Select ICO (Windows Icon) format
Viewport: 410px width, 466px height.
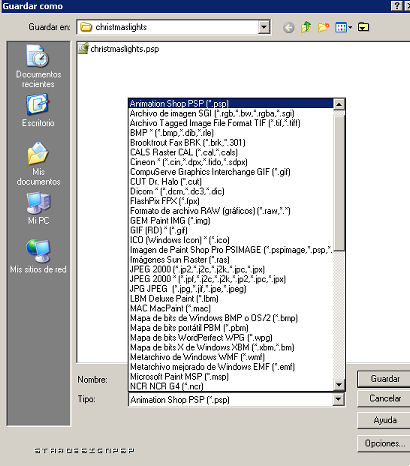(231, 240)
